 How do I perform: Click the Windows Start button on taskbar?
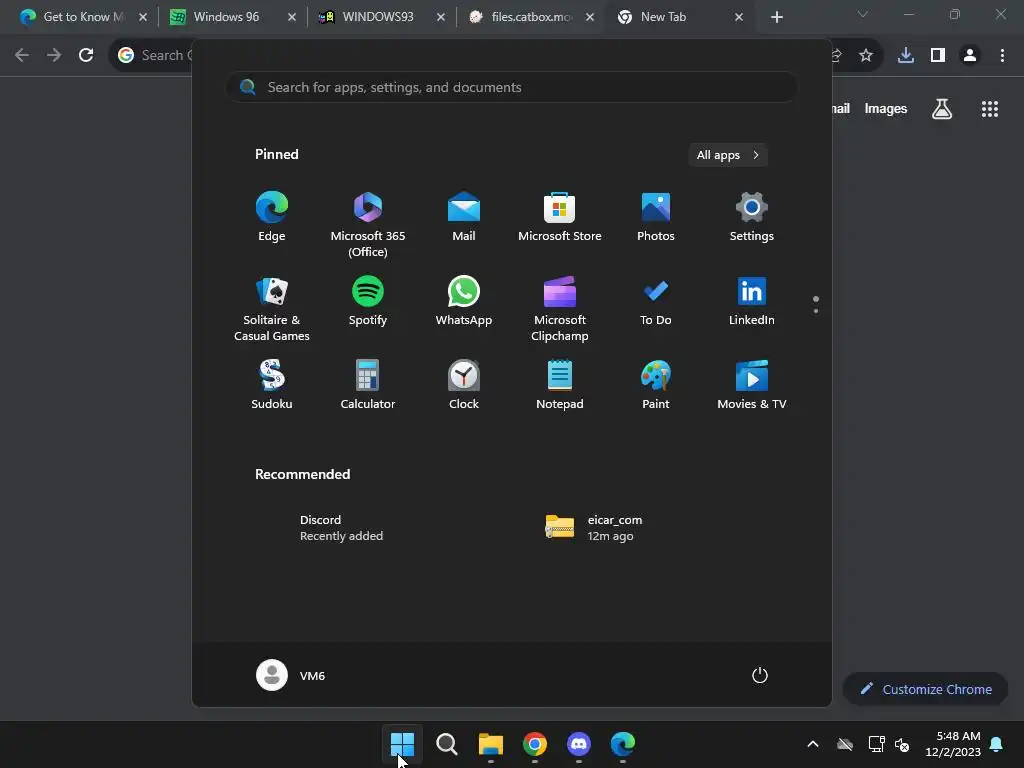point(402,743)
